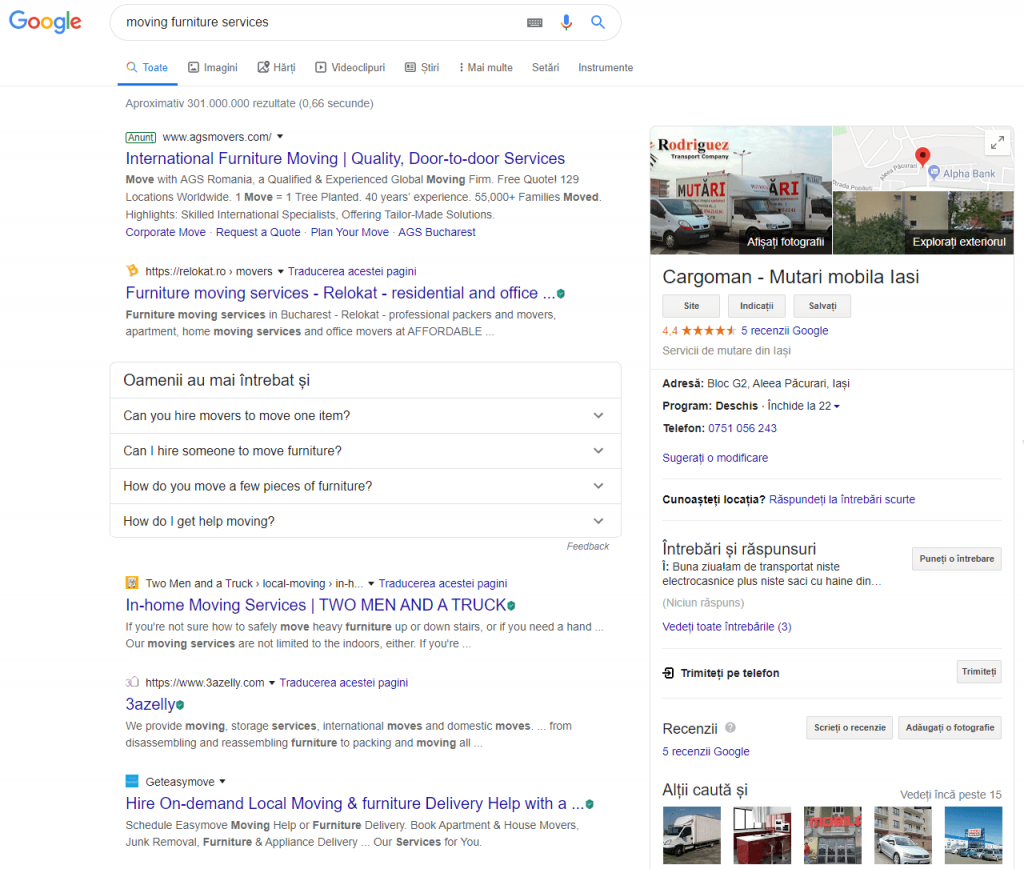Click the Indicații directions button
Viewport: 1024px width, 869px height.
tap(756, 306)
